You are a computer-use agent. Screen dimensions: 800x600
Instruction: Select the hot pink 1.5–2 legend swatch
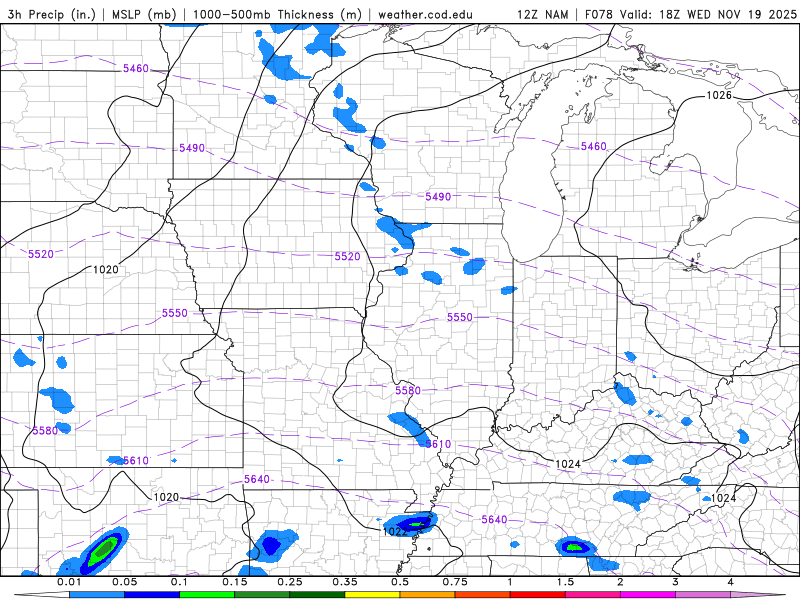pyautogui.click(x=593, y=595)
